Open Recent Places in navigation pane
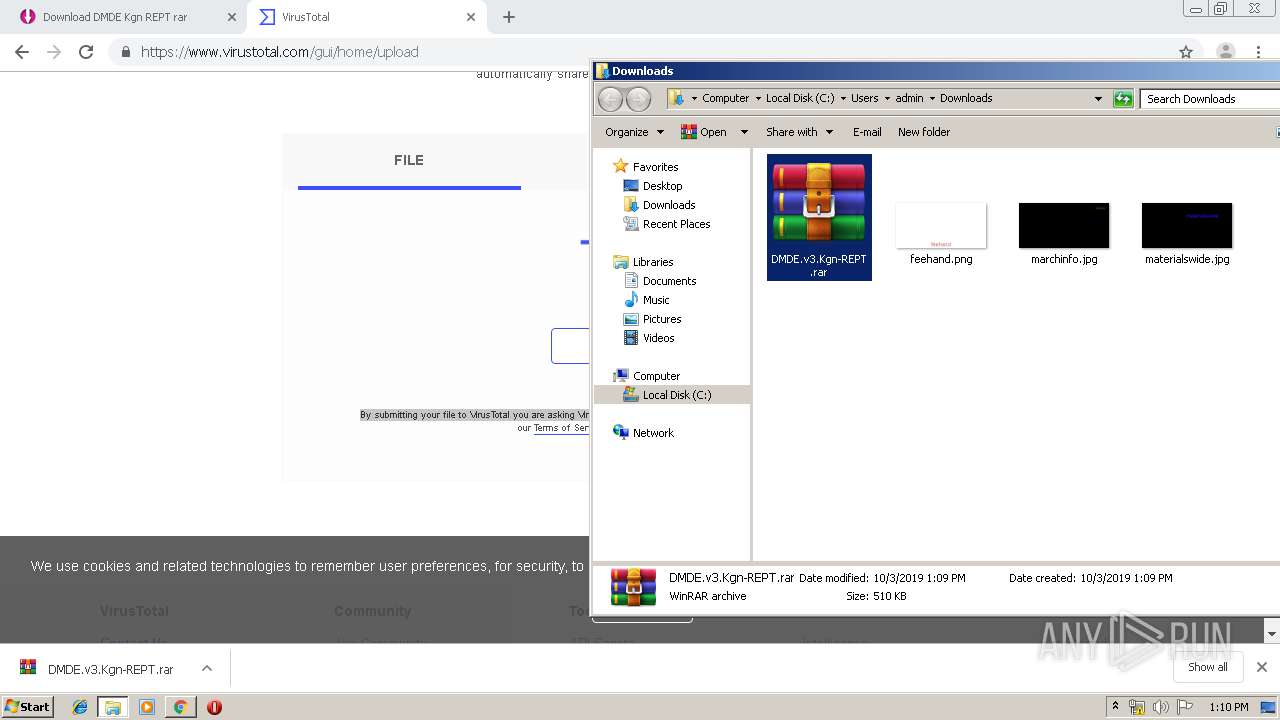The width and height of the screenshot is (1280, 720). coord(676,224)
